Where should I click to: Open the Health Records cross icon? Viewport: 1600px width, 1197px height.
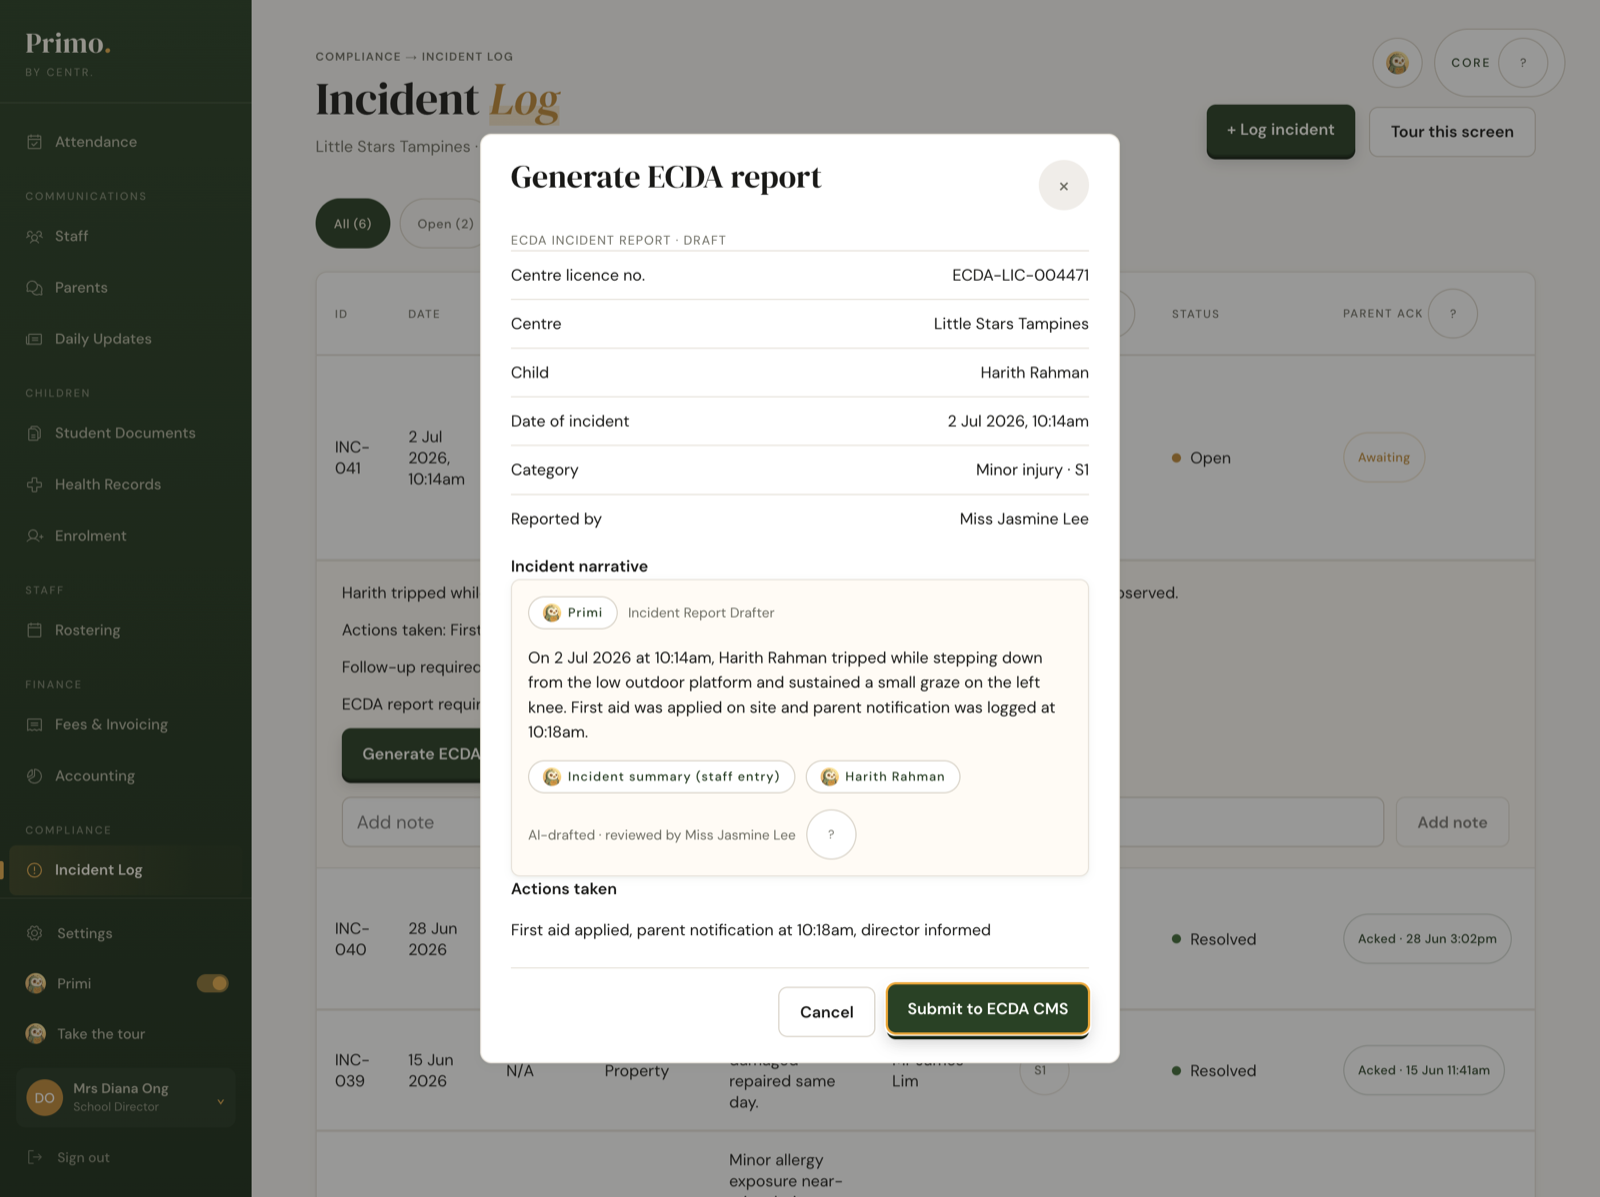tap(34, 484)
